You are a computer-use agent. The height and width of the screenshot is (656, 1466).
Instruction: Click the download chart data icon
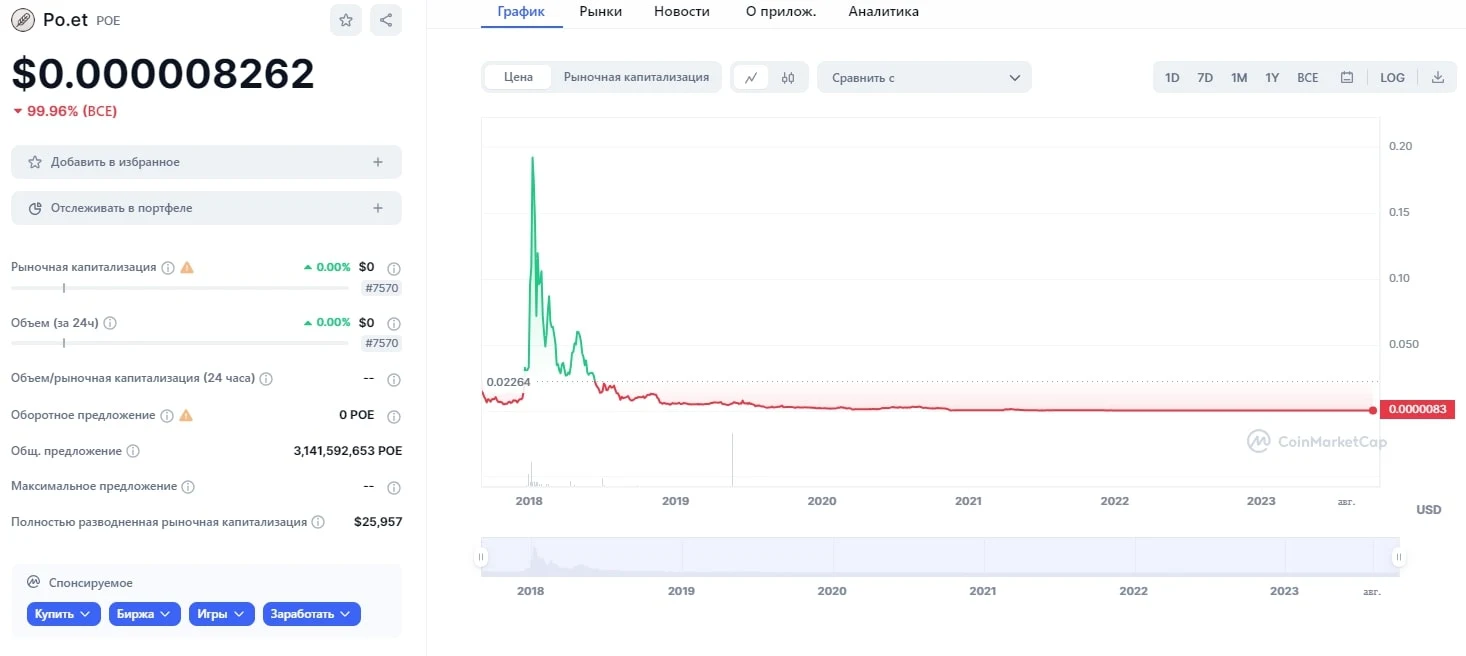click(x=1438, y=77)
